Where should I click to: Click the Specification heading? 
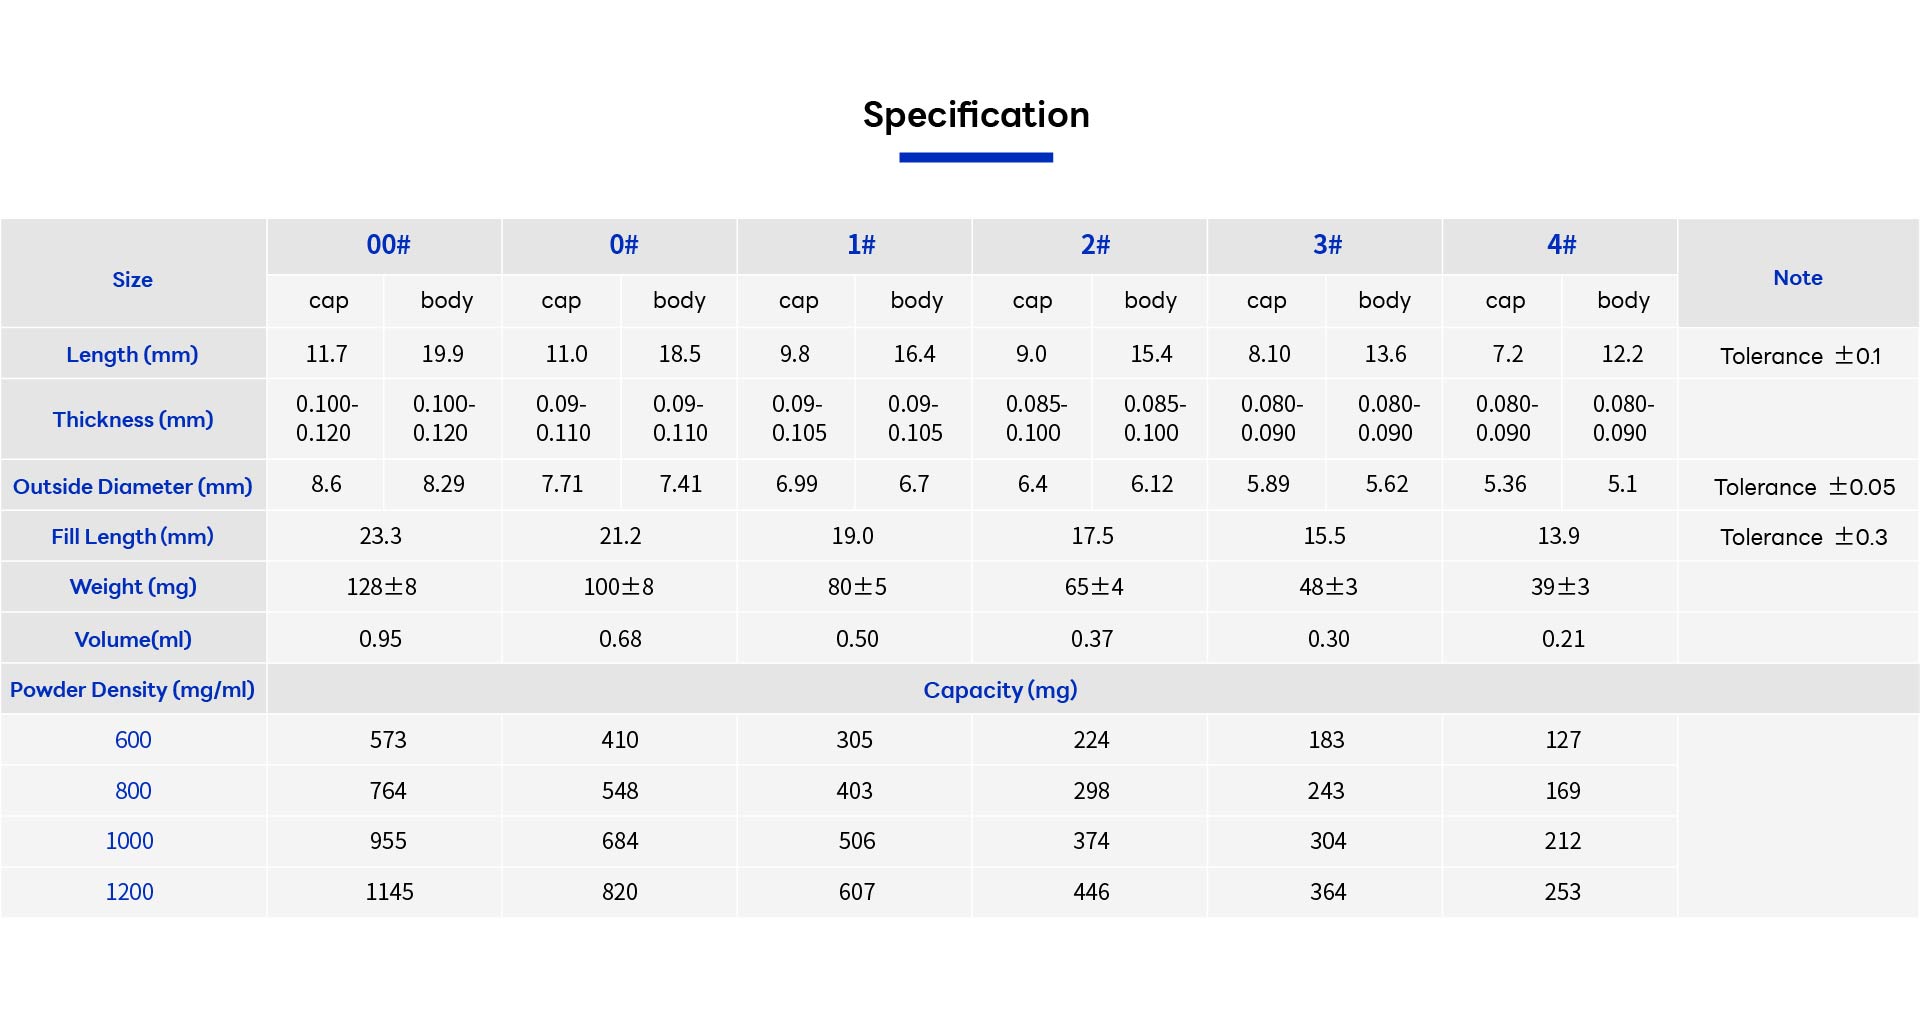click(976, 115)
